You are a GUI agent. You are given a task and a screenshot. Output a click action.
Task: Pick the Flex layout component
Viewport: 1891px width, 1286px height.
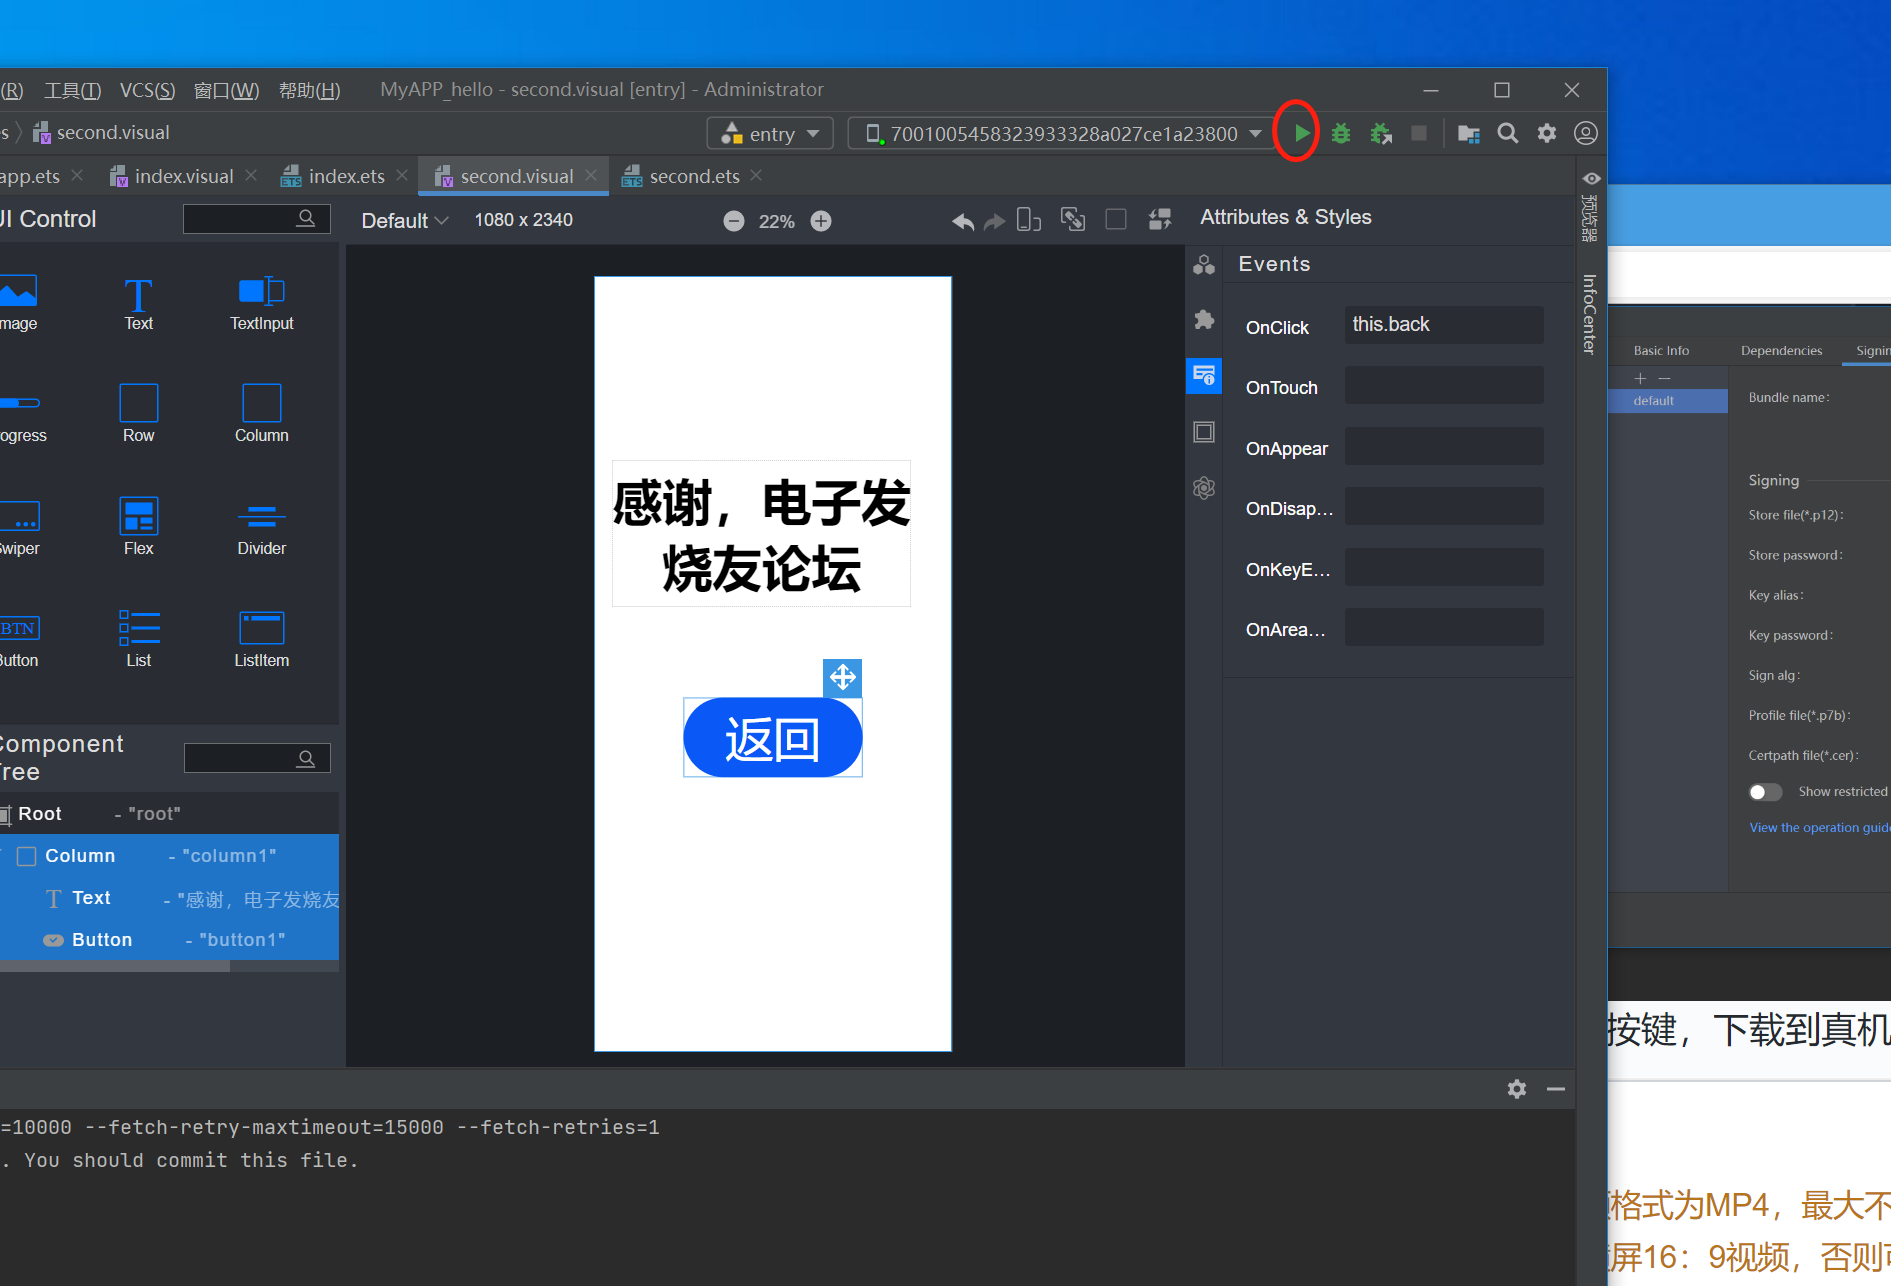pos(138,527)
